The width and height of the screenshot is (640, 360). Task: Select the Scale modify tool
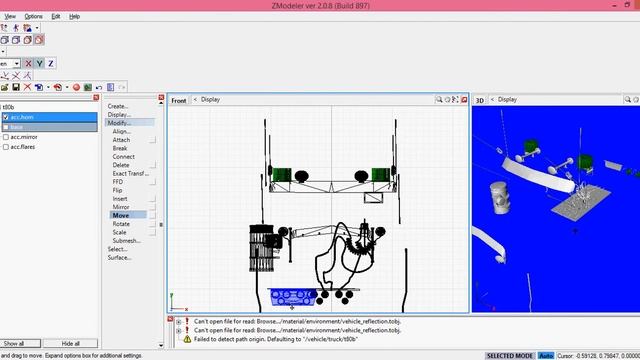pos(120,232)
